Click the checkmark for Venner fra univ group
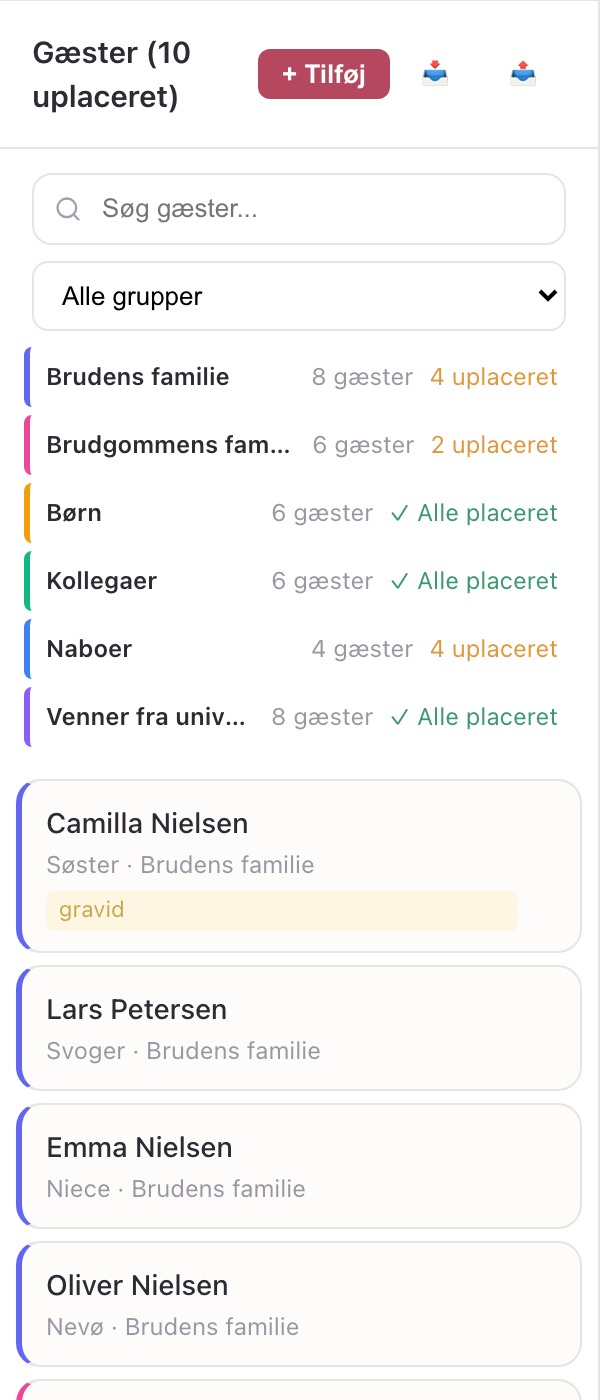 pos(400,717)
